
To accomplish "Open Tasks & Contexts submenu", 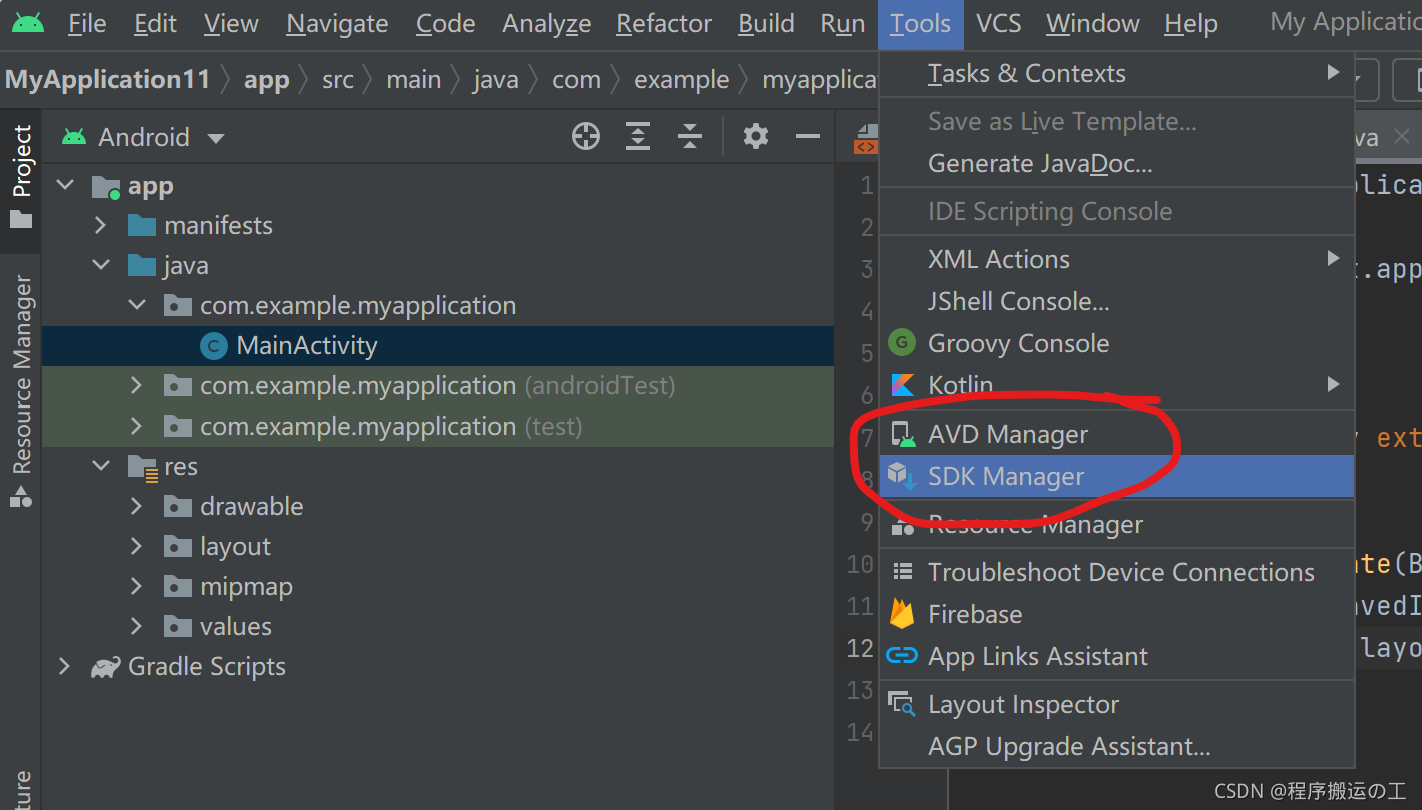I will (1117, 73).
